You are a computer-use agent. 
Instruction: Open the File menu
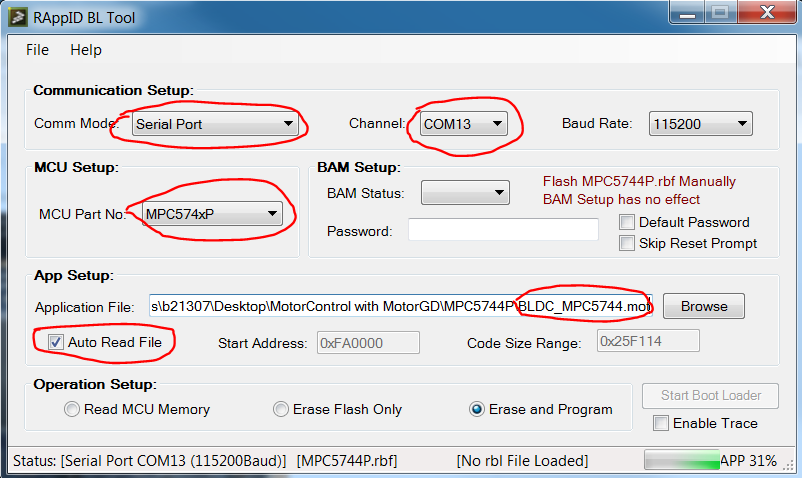click(37, 50)
